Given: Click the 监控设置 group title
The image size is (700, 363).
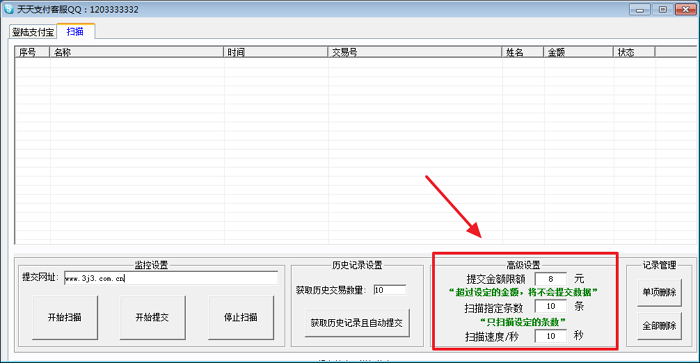Looking at the screenshot, I should point(151,265).
